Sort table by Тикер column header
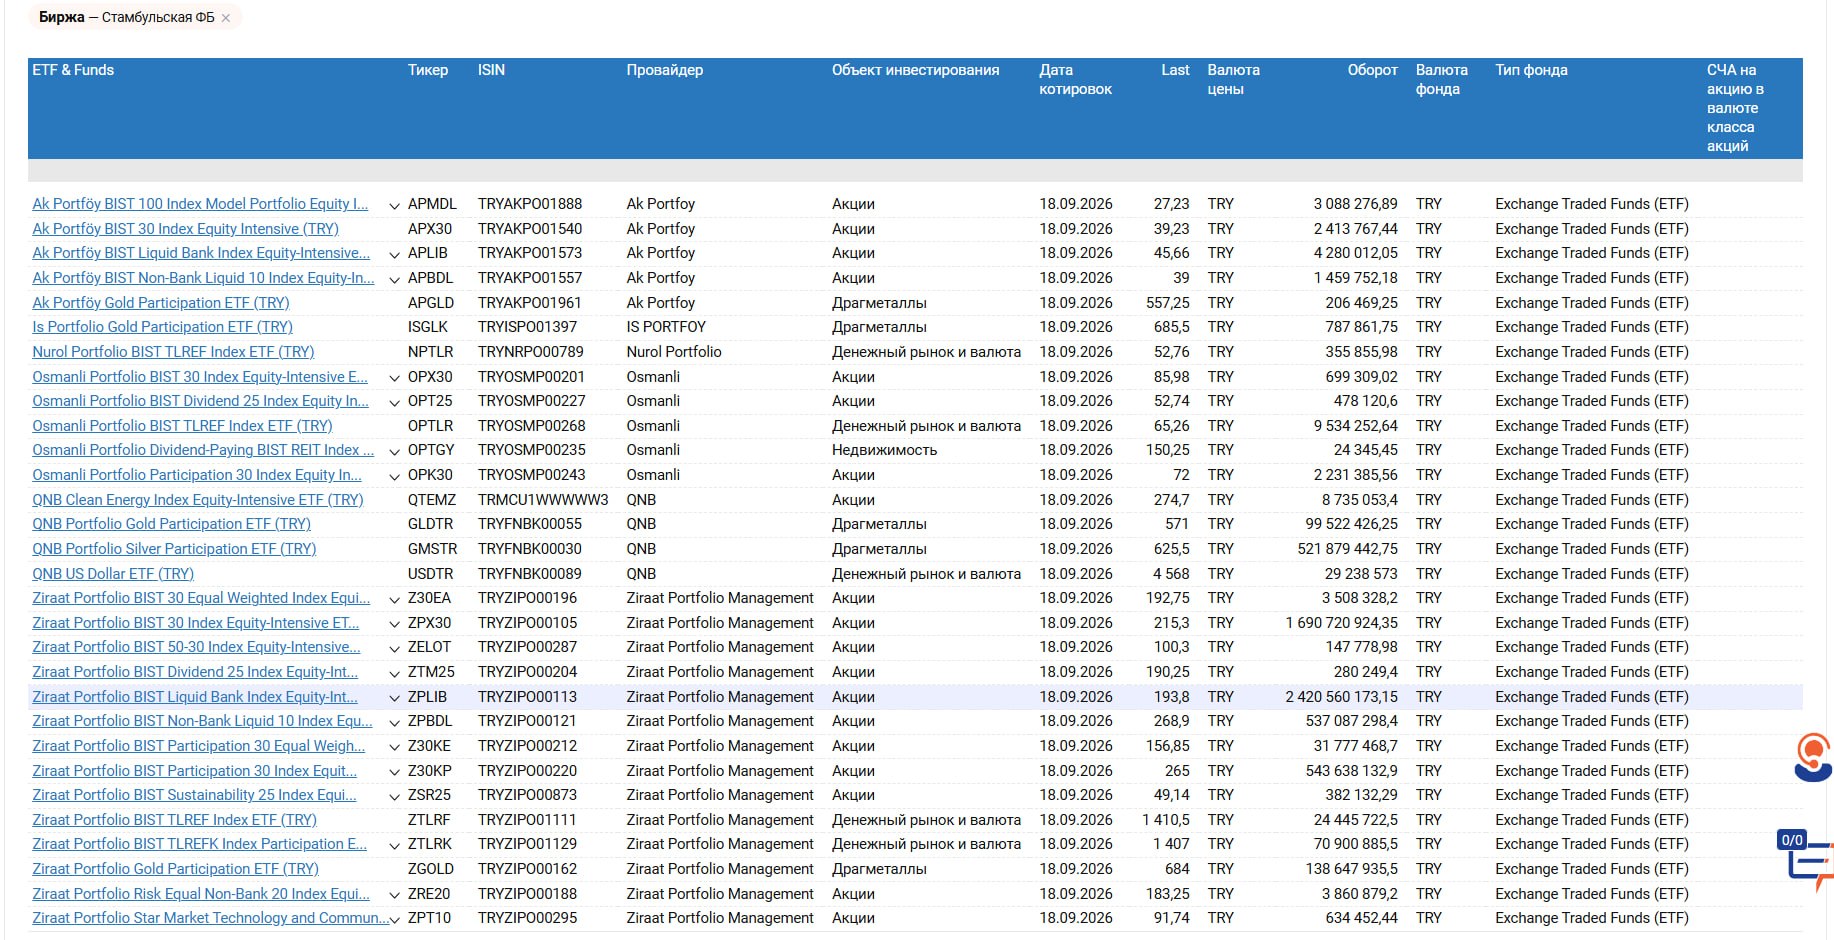Image resolution: width=1834 pixels, height=940 pixels. (428, 70)
